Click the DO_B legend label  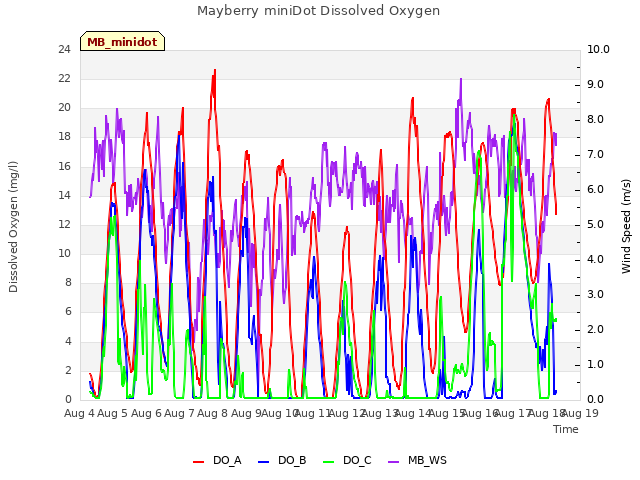click(292, 461)
